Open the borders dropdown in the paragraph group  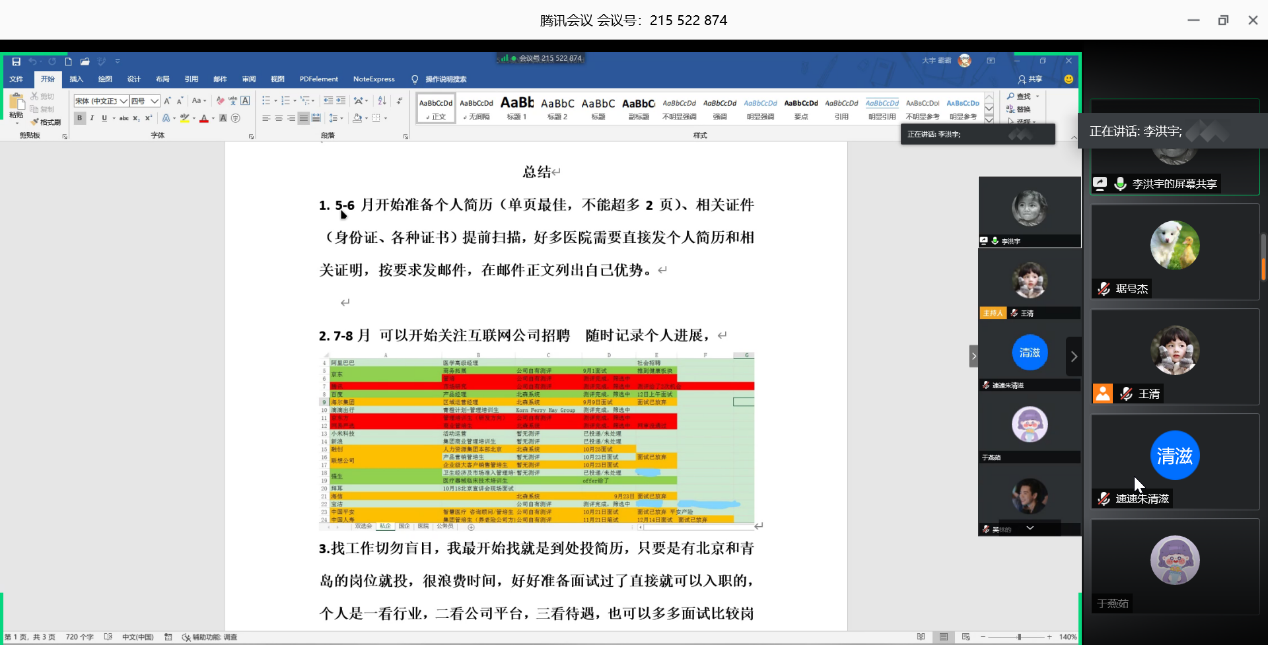(x=385, y=118)
